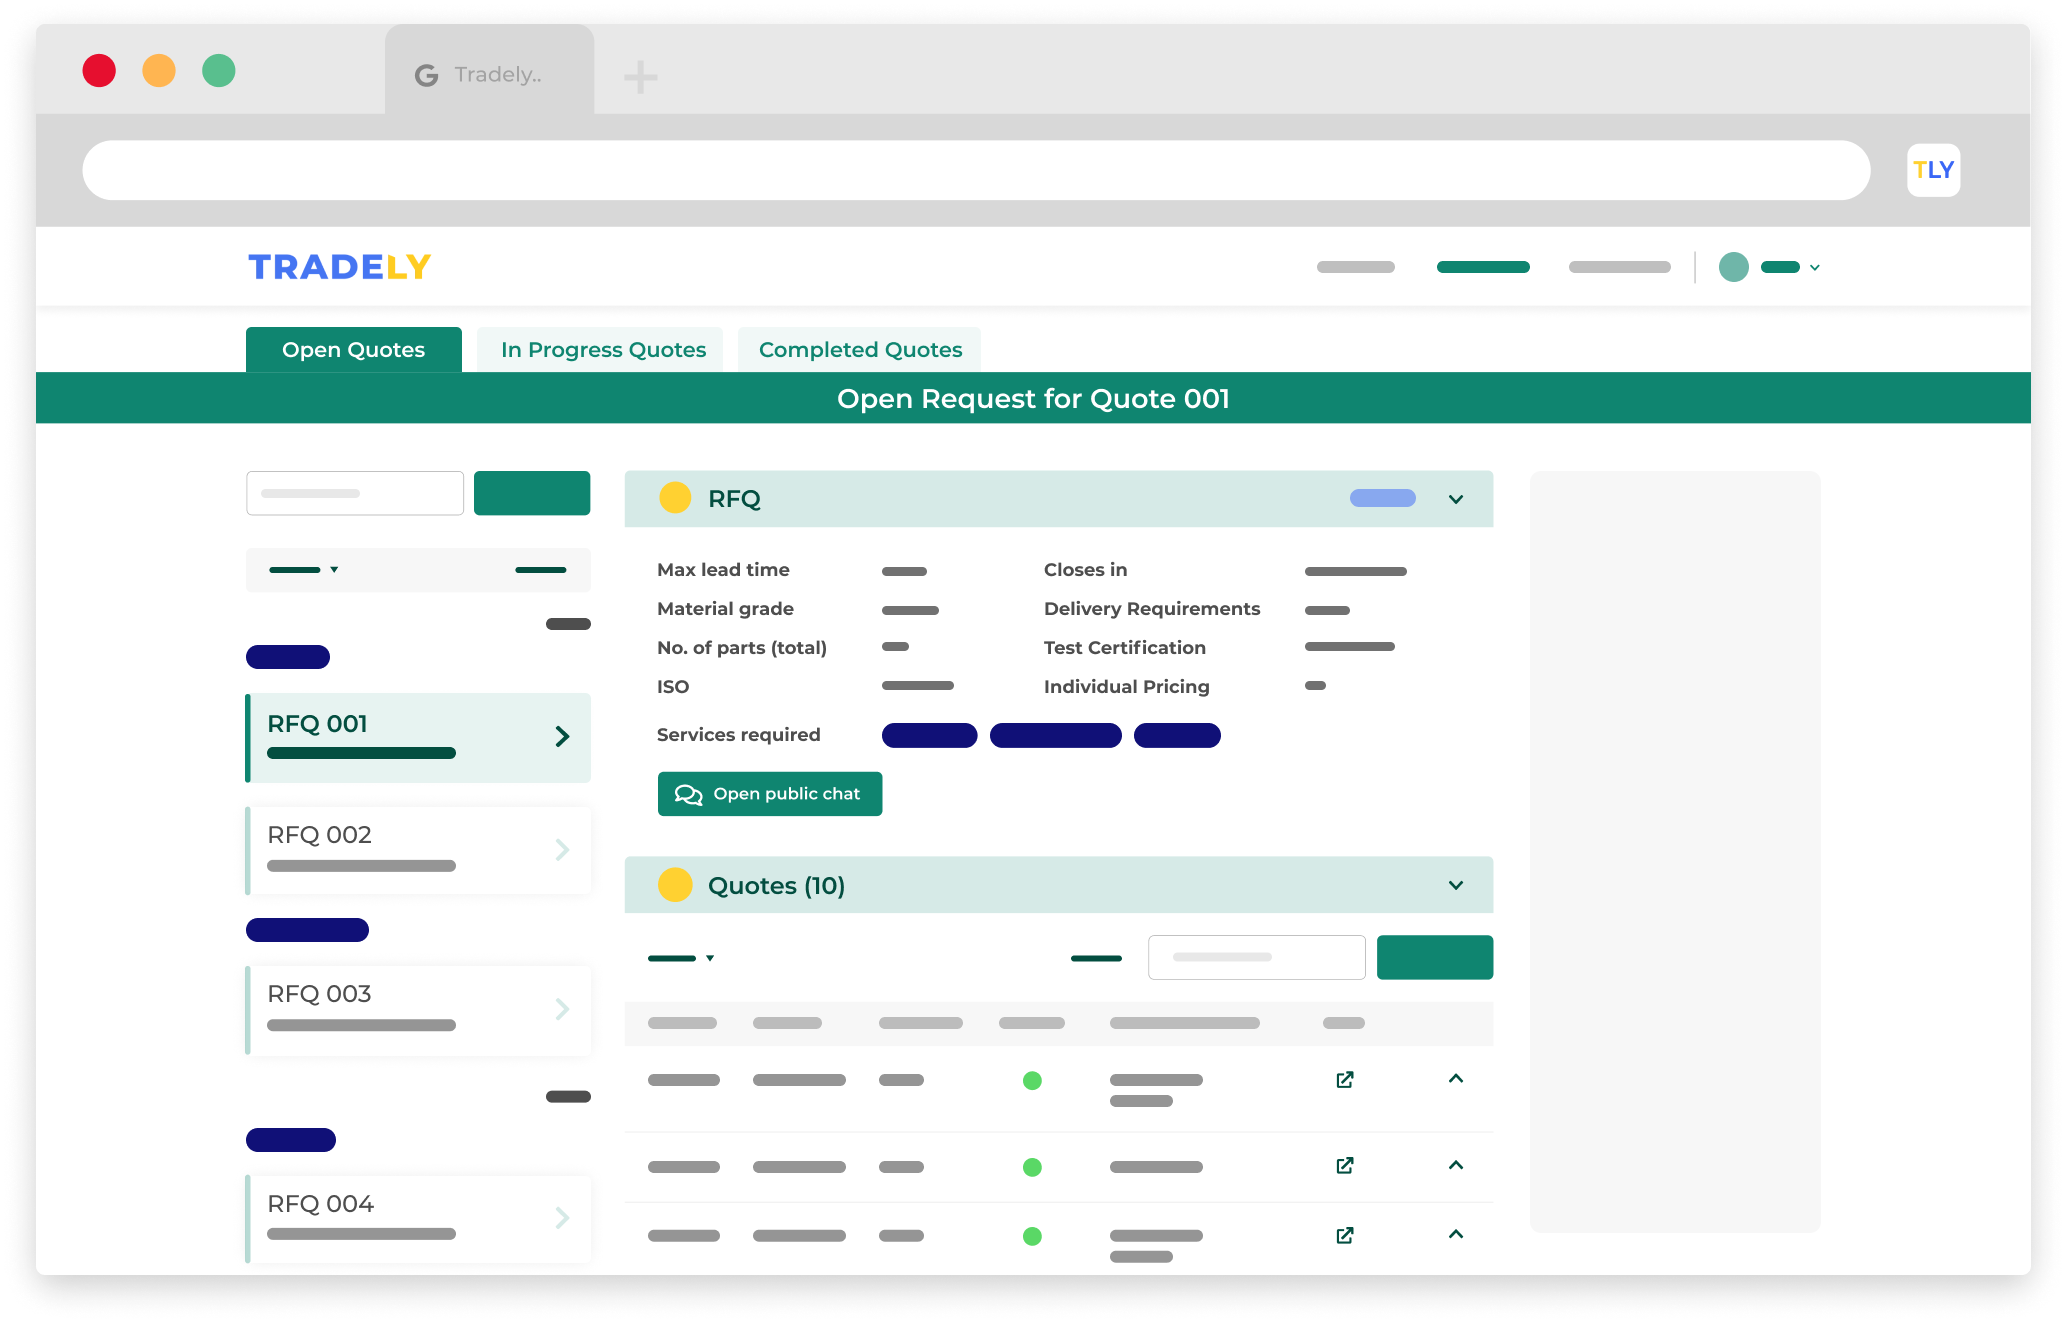Click the user avatar circle in header
This screenshot has width=2067, height=1323.
[x=1733, y=267]
